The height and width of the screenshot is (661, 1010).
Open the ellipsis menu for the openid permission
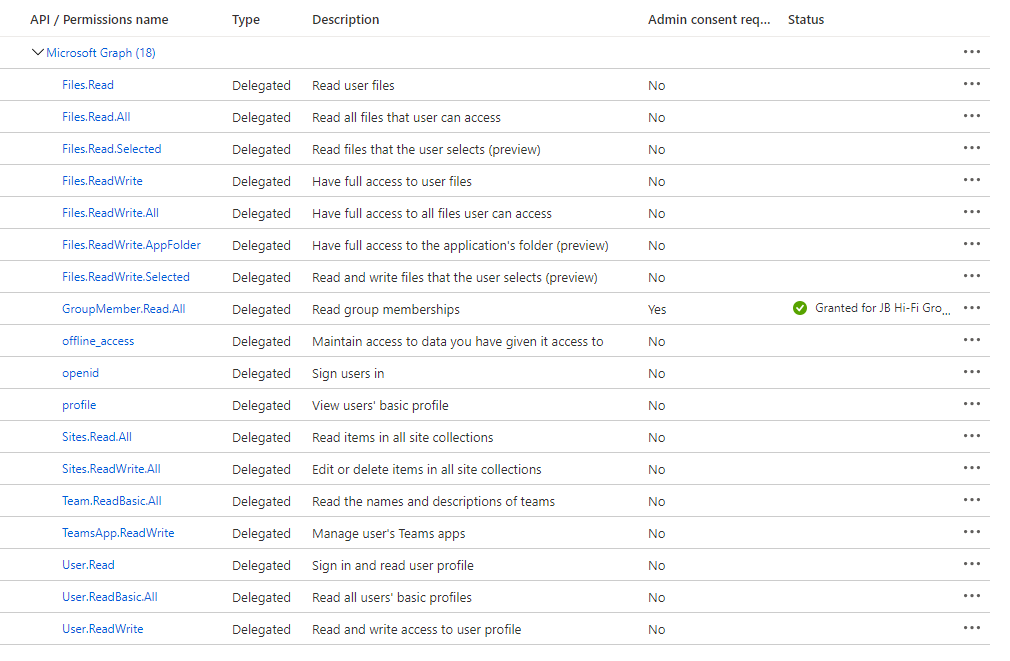[971, 372]
